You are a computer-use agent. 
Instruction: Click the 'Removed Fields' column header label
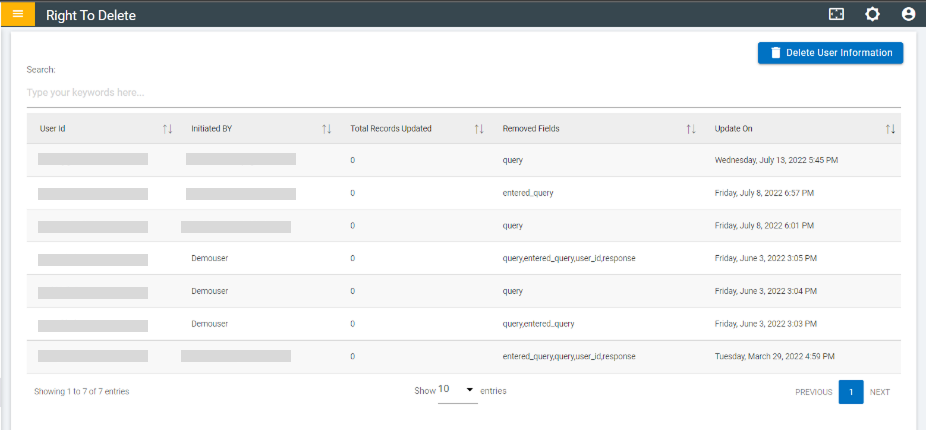coord(531,129)
